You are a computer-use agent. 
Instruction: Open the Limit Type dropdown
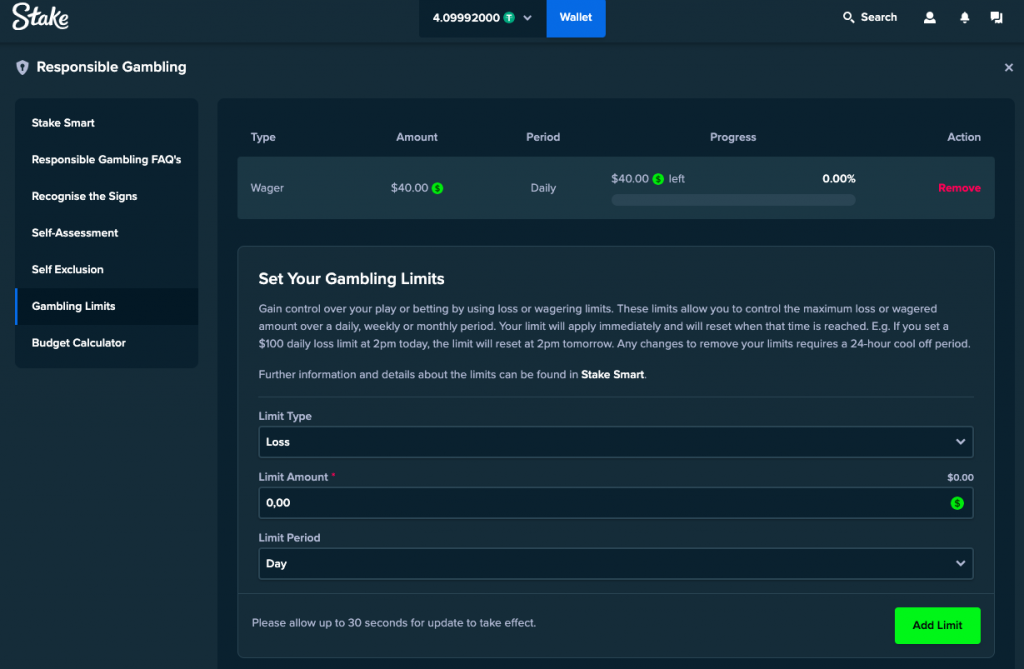[616, 442]
